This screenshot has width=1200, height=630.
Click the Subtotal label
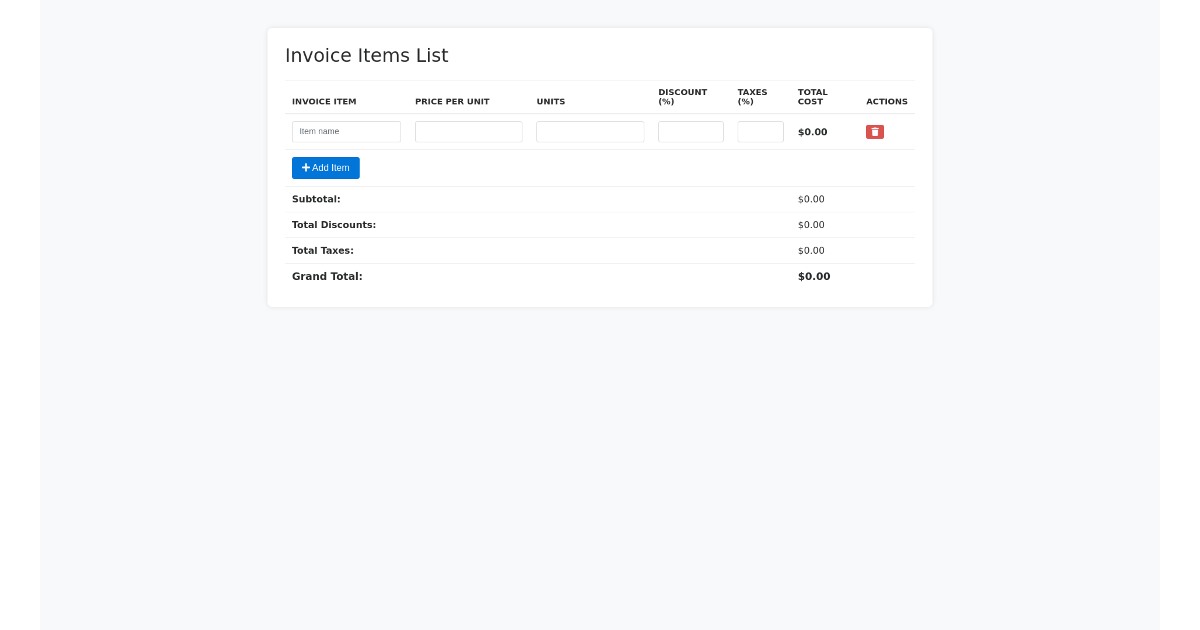click(x=316, y=199)
